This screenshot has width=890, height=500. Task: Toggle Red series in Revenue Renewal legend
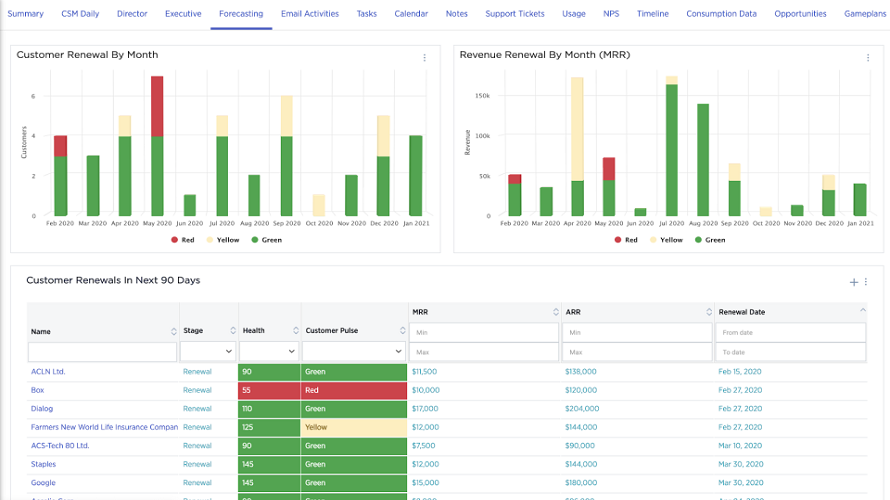click(626, 240)
